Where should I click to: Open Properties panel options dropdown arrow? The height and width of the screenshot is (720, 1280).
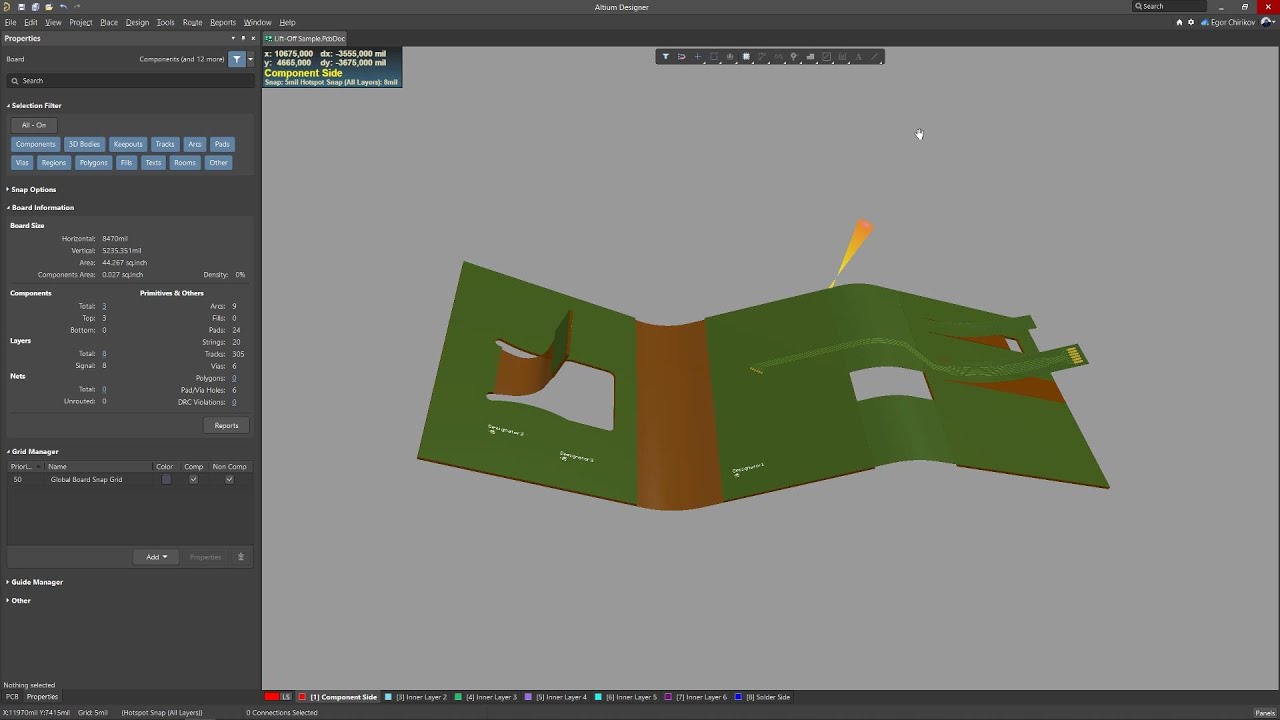point(233,38)
